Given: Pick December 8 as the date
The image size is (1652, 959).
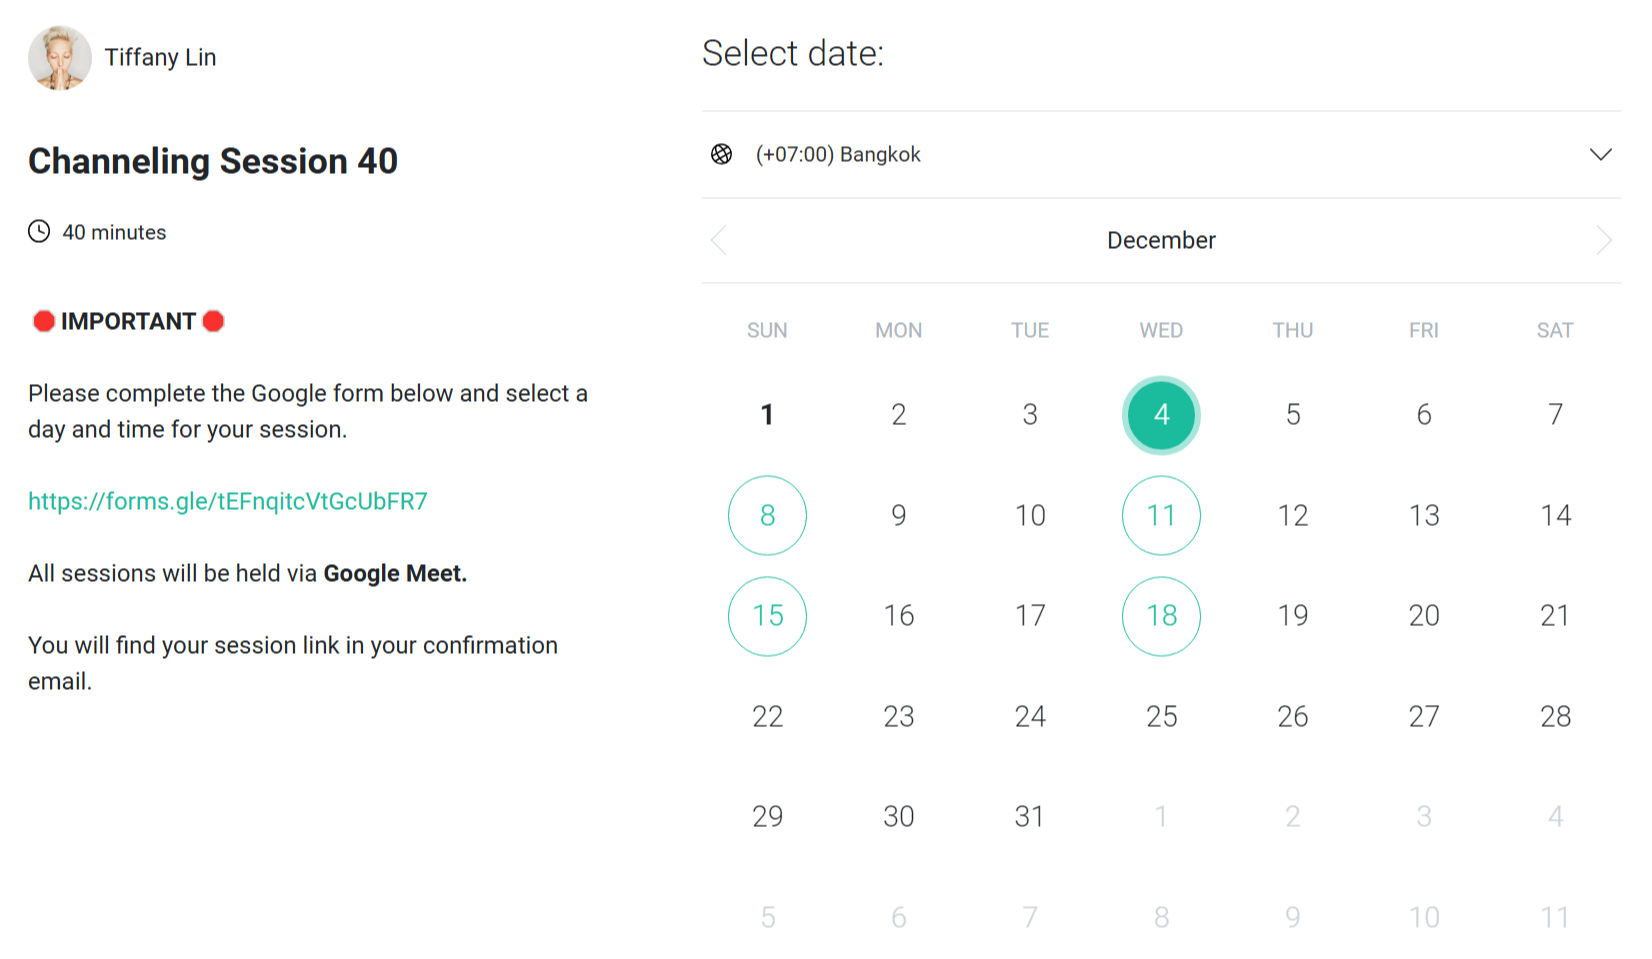Looking at the screenshot, I should [767, 515].
